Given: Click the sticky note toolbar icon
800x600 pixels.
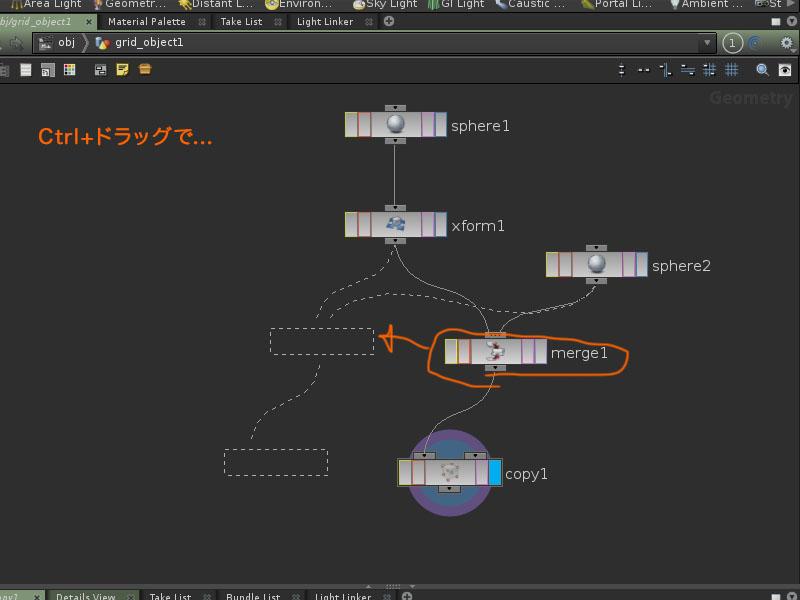Looking at the screenshot, I should [x=122, y=70].
